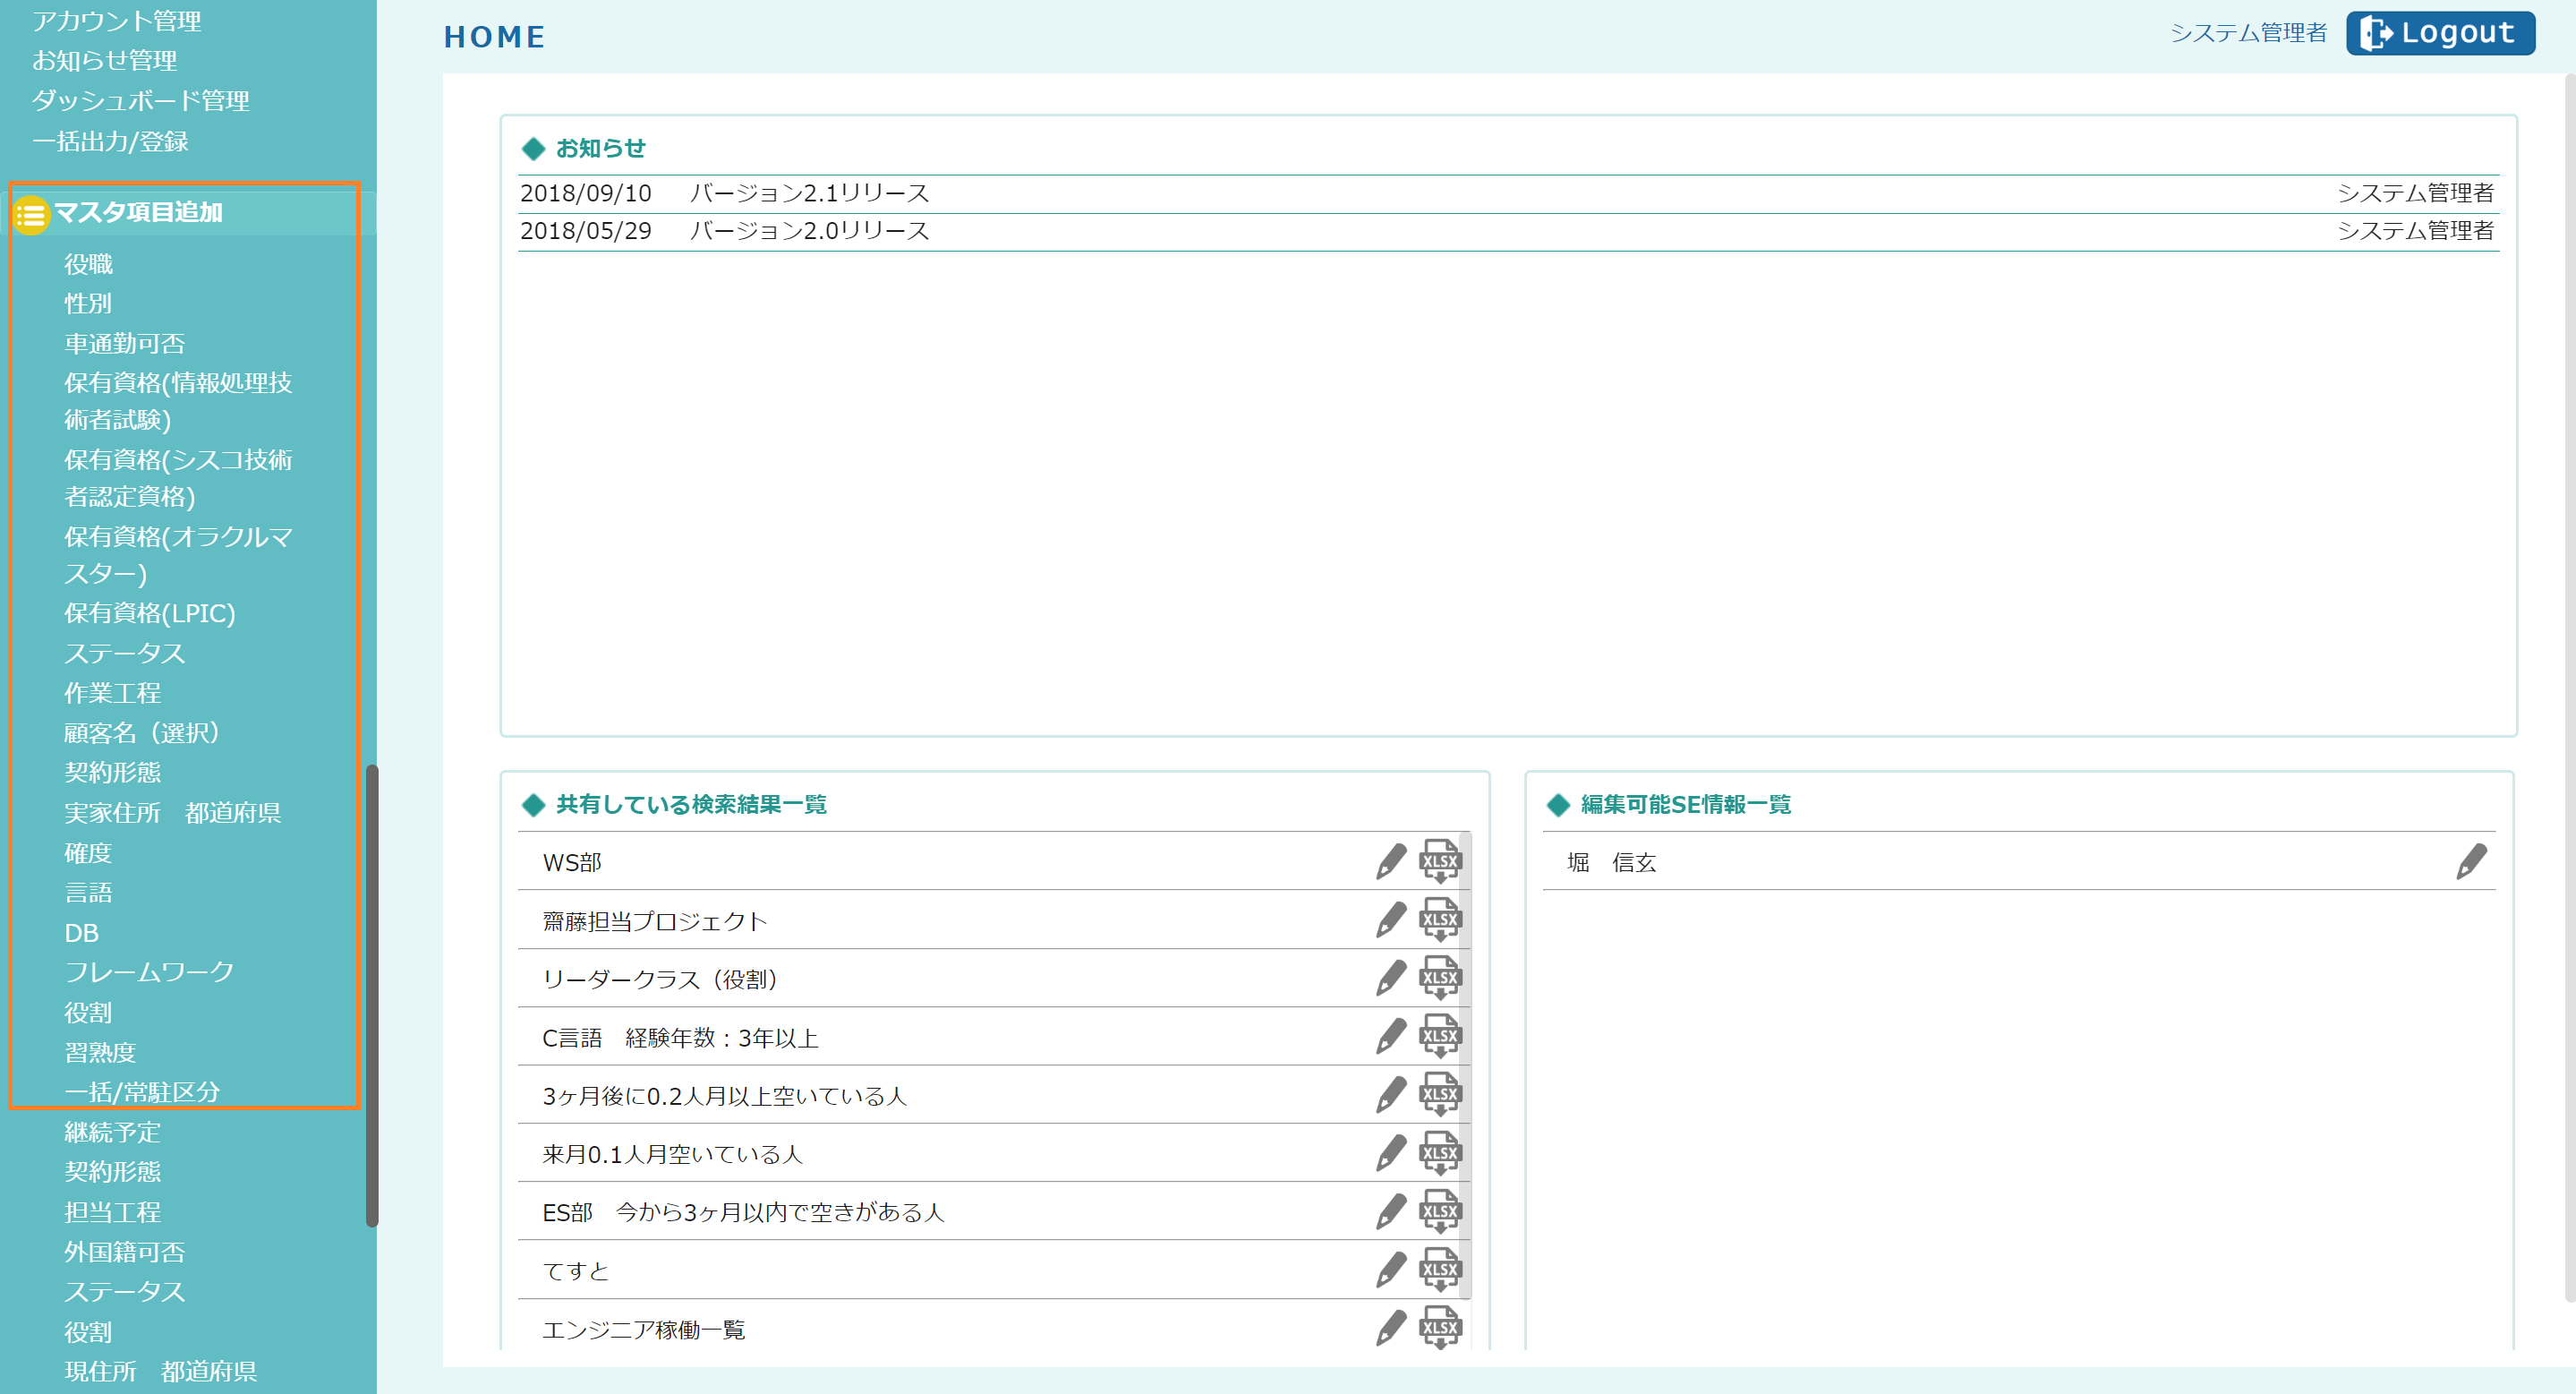2576x1394 pixels.
Task: Edit the エンジニア稼働一覧 search result
Action: [x=1390, y=1328]
